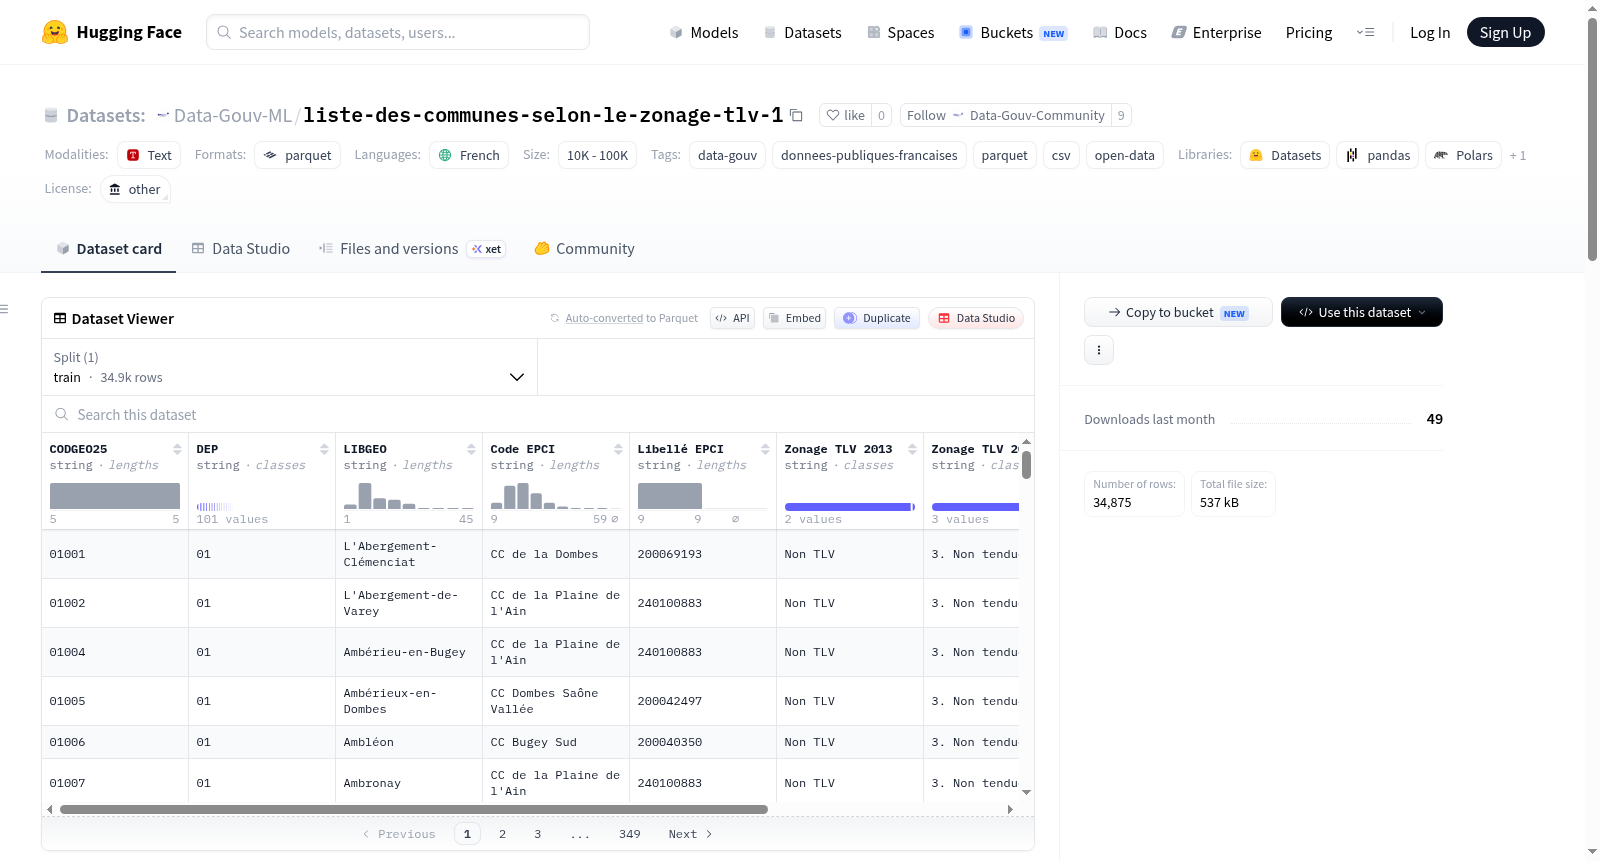
Task: Open Enterprise in the top navigation
Action: (1216, 32)
